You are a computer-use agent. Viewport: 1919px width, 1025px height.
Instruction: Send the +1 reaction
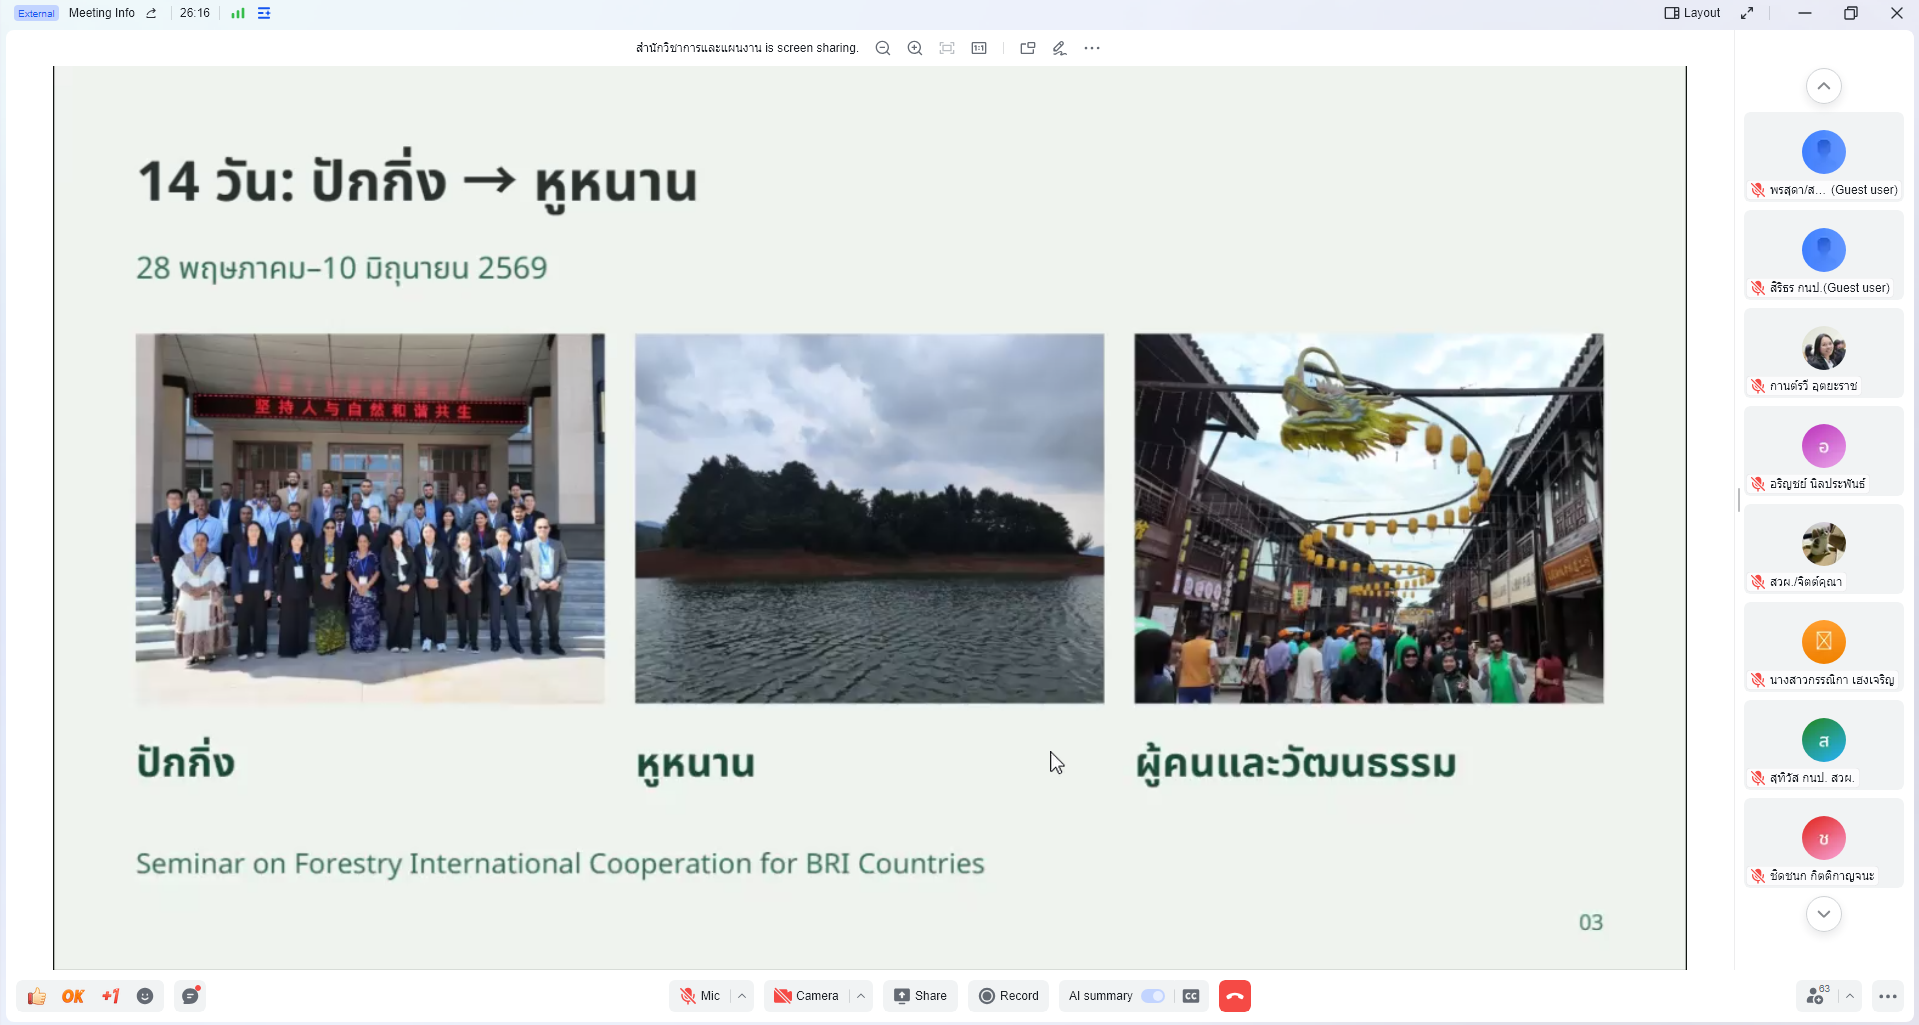click(x=110, y=996)
